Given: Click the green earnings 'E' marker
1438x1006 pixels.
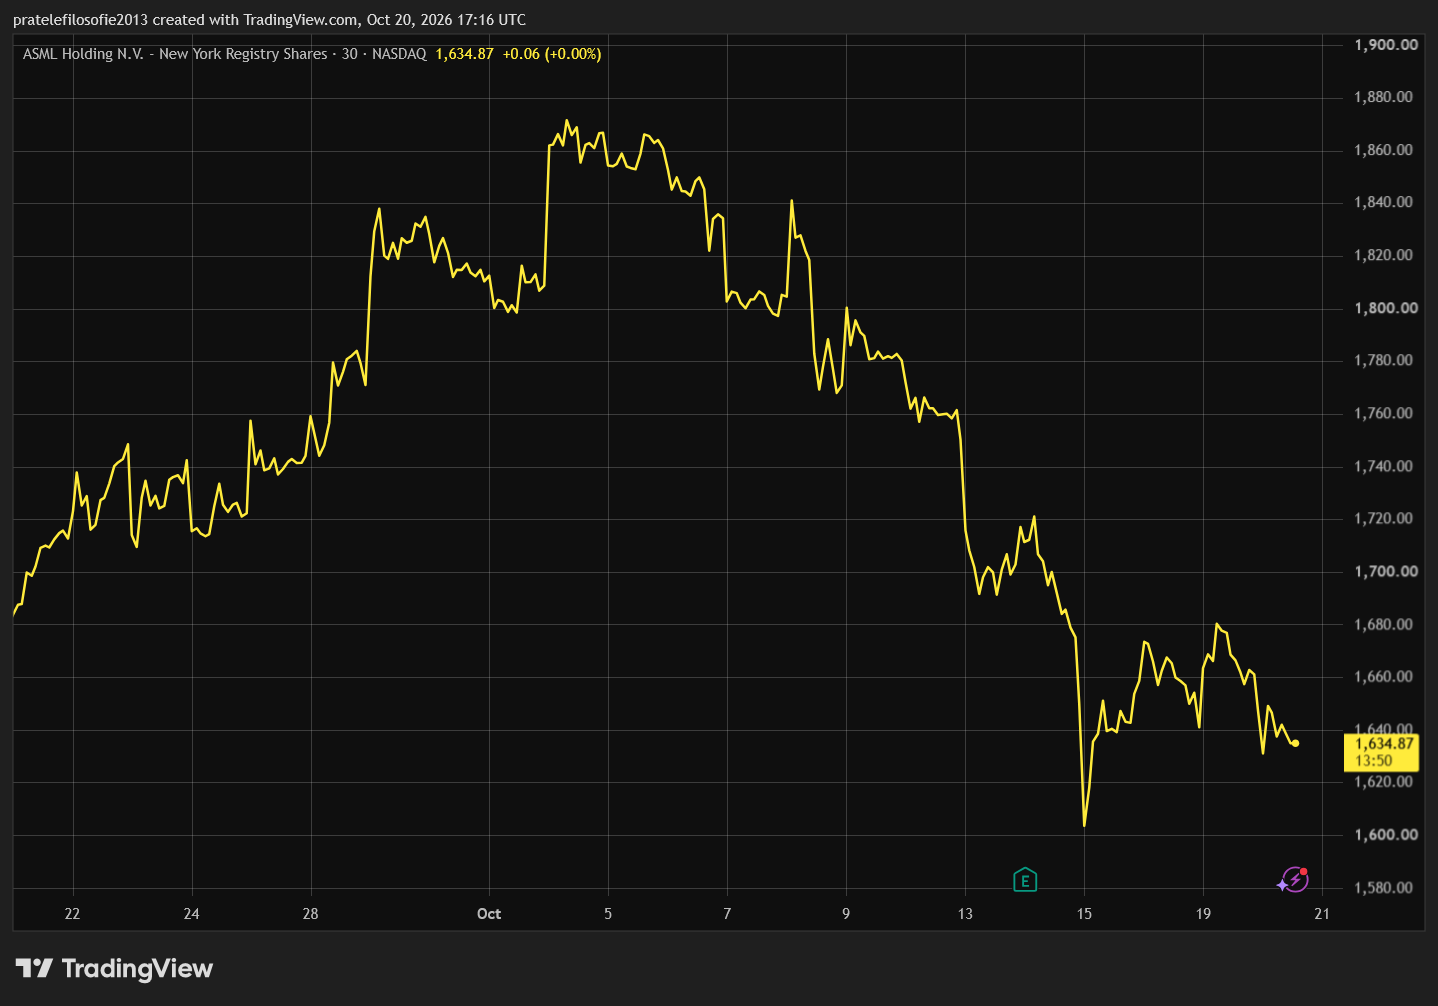Looking at the screenshot, I should coord(1025,880).
